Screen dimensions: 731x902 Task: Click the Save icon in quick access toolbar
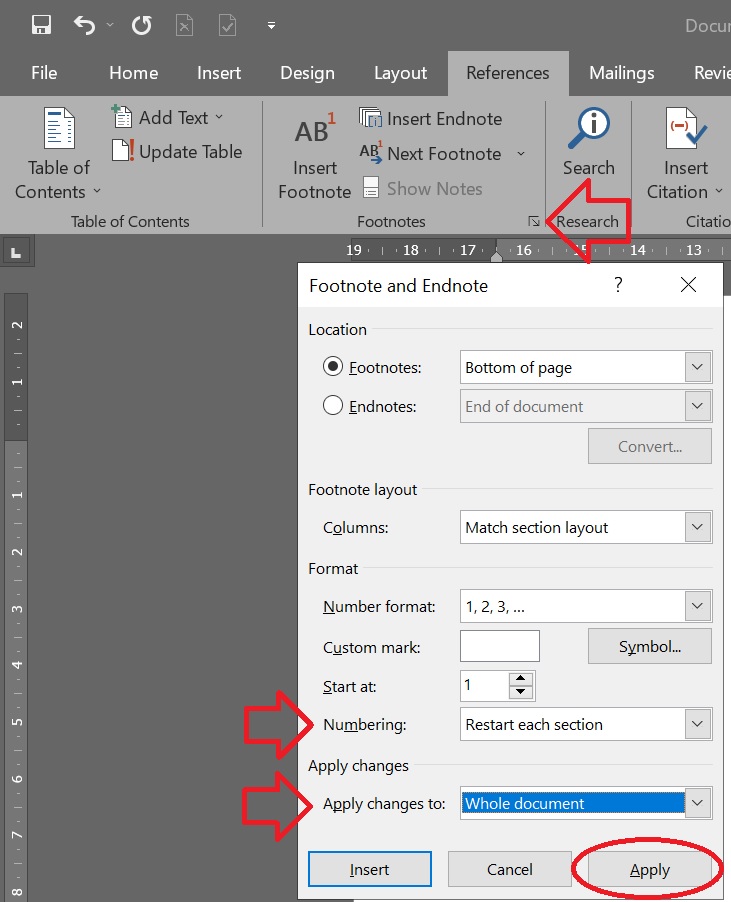(41, 25)
